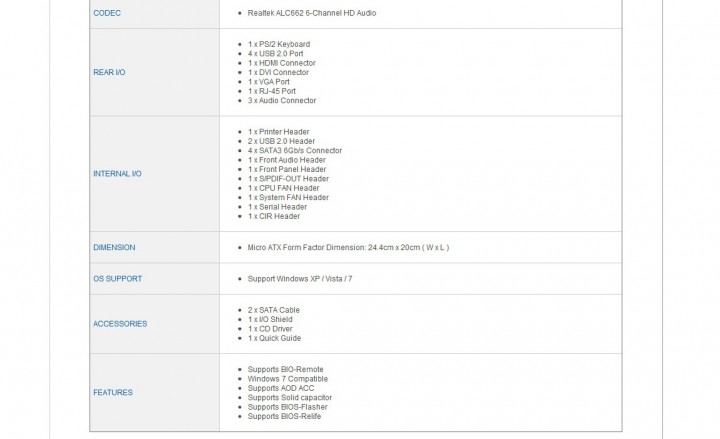Click the INTERNAL I/O row label

[117, 174]
